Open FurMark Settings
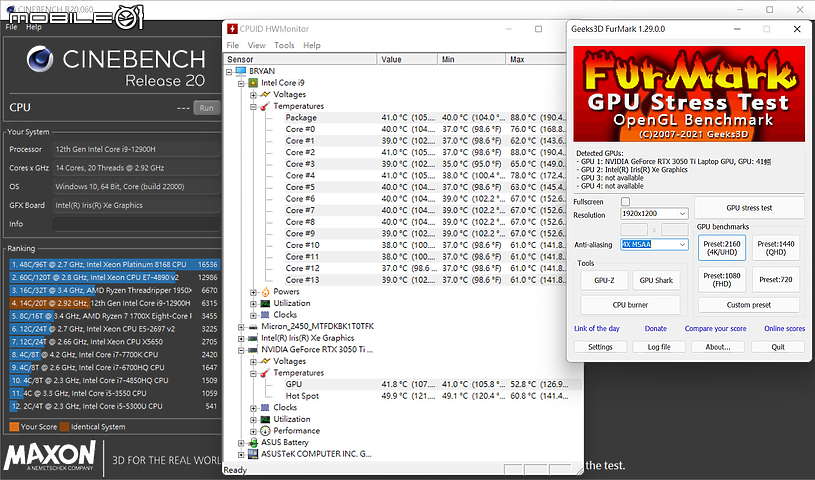This screenshot has width=815, height=480. [x=600, y=347]
